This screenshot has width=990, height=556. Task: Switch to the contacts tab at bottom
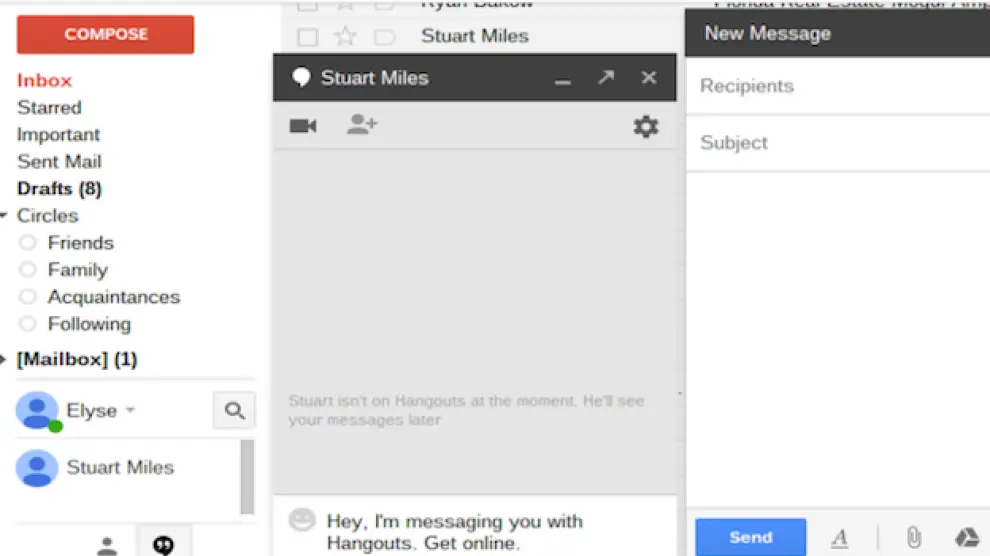click(x=107, y=545)
